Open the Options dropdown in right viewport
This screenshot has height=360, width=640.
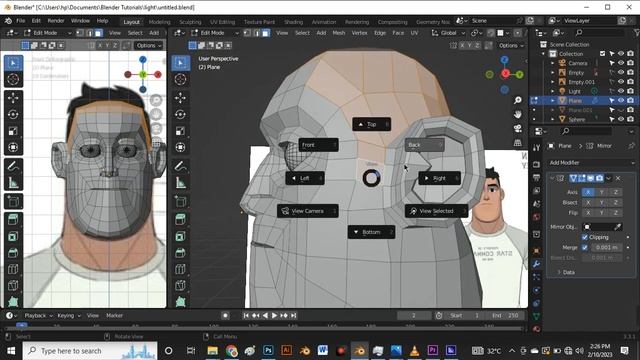511,46
